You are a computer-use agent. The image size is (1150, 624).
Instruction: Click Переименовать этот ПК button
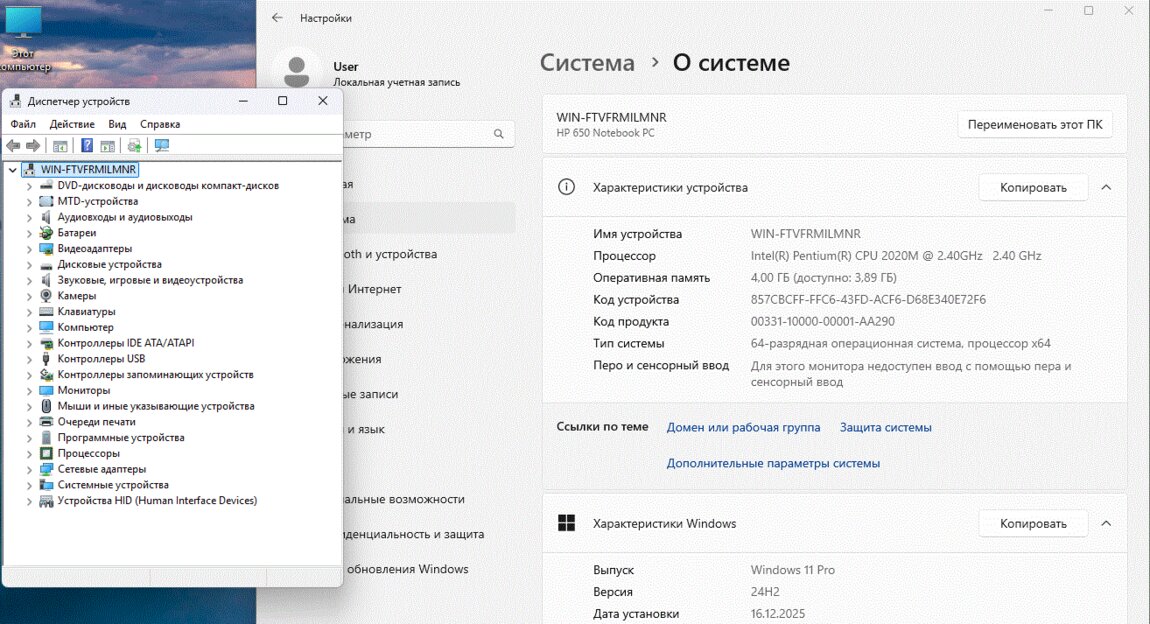(x=1034, y=125)
